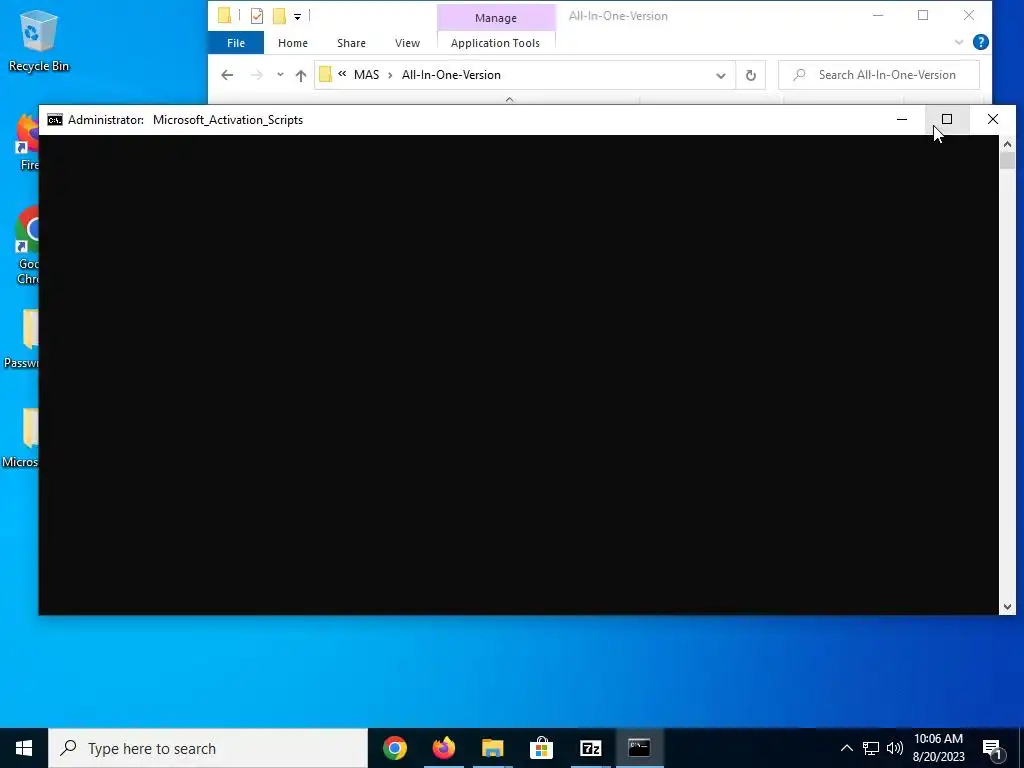The height and width of the screenshot is (768, 1024).
Task: Open the network tray icon
Action: pos(871,748)
